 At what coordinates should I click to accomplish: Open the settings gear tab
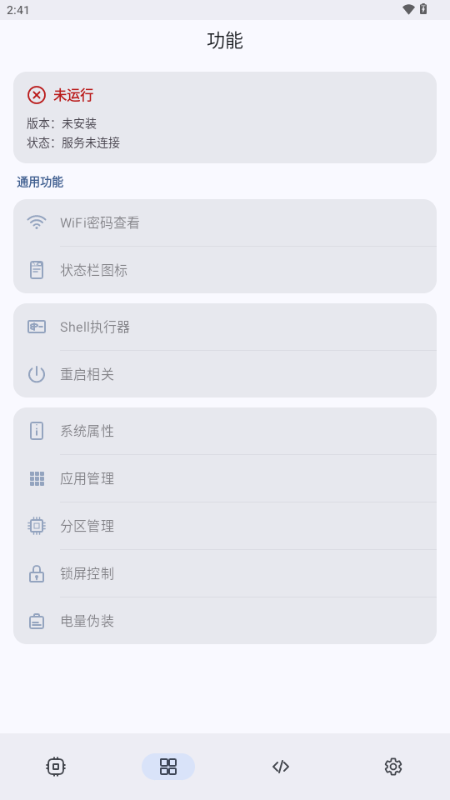[393, 766]
